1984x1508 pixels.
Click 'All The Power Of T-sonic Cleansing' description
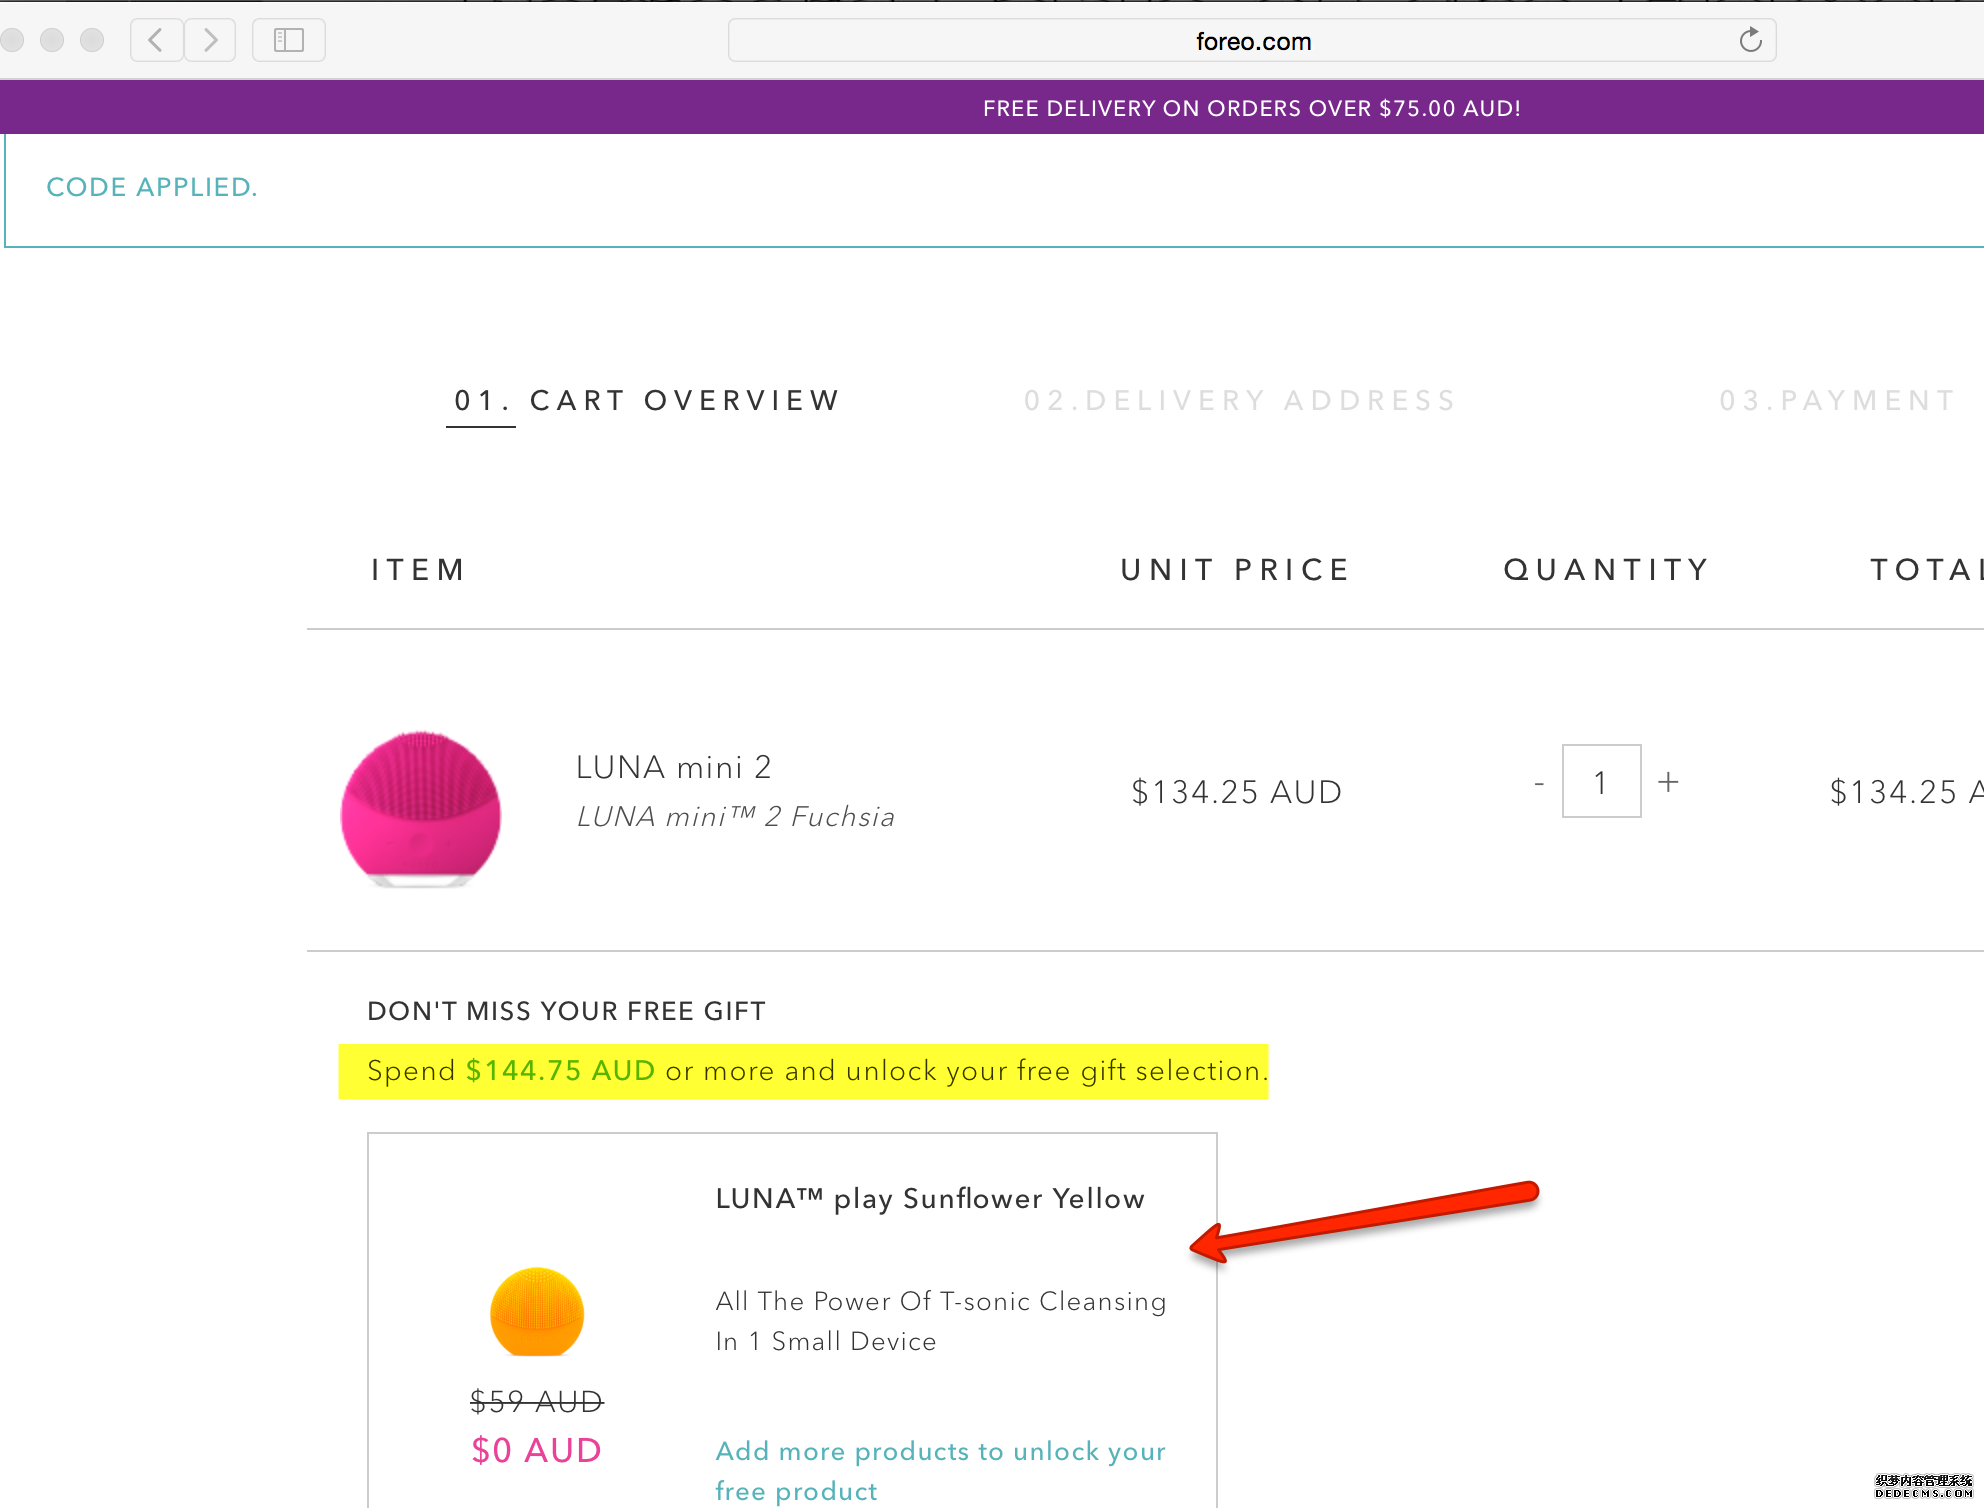coord(941,1321)
